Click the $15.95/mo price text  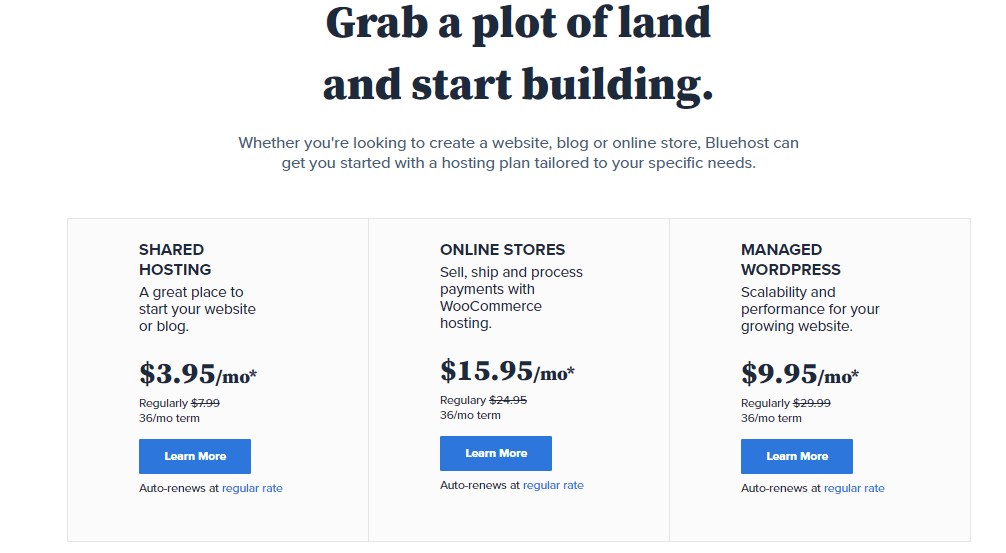click(507, 371)
